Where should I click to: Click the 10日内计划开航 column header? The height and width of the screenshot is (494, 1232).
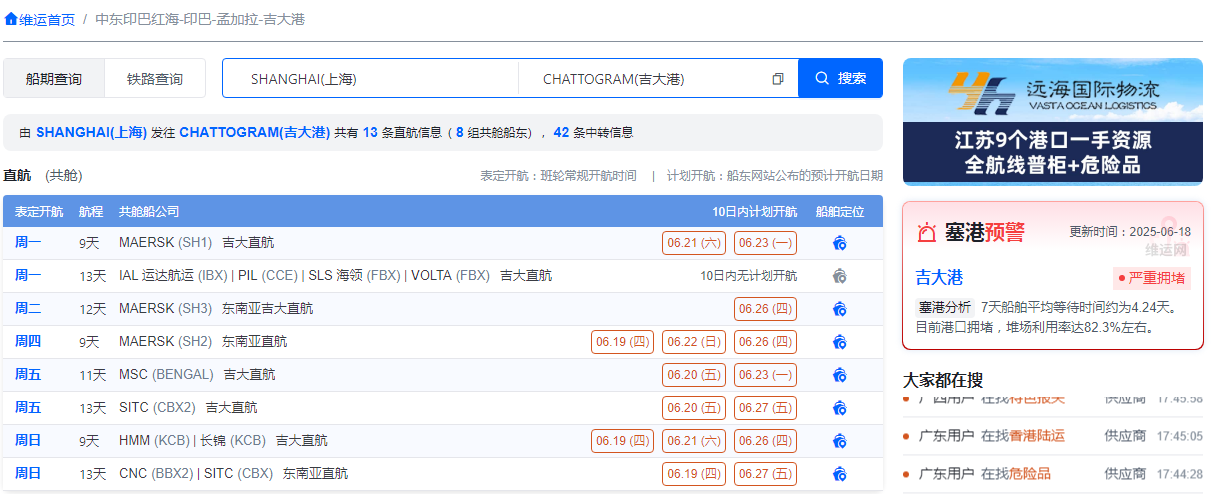[755, 212]
